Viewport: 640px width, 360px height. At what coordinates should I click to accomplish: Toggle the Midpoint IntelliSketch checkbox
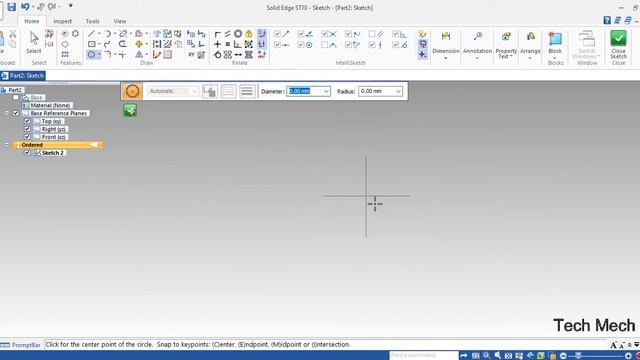click(x=277, y=44)
